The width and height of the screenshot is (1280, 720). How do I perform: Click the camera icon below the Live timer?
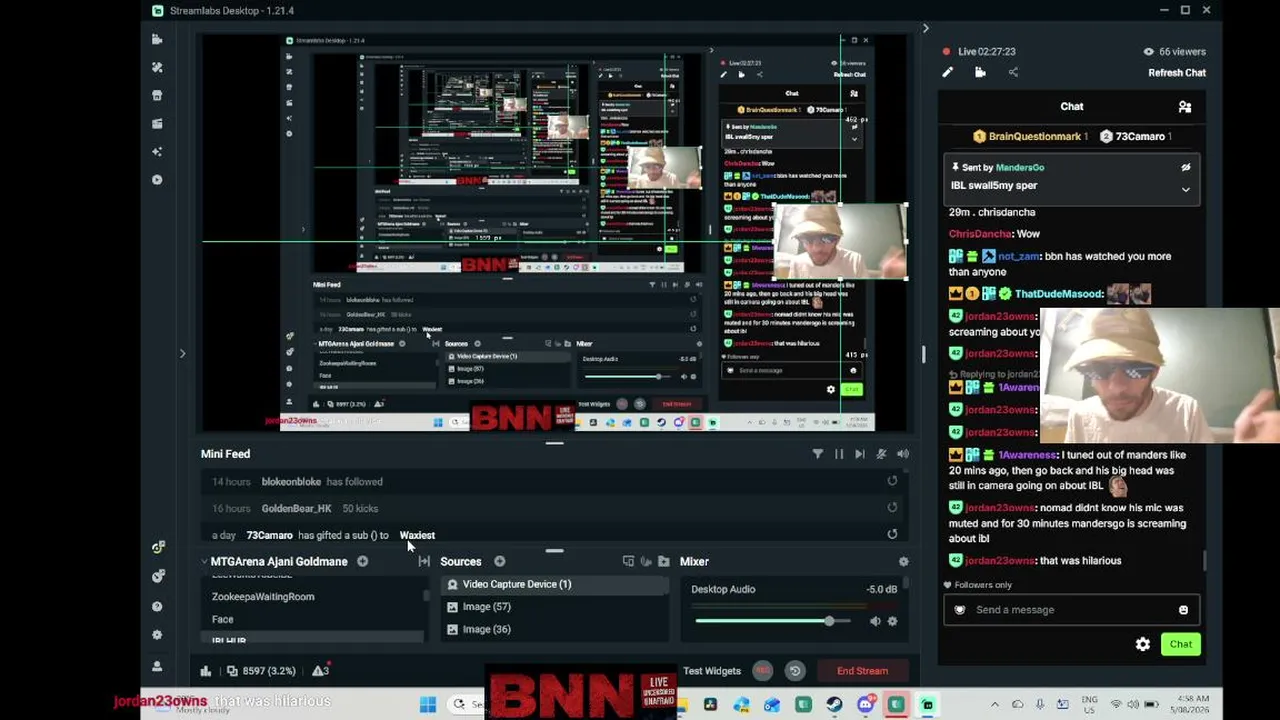tap(980, 72)
